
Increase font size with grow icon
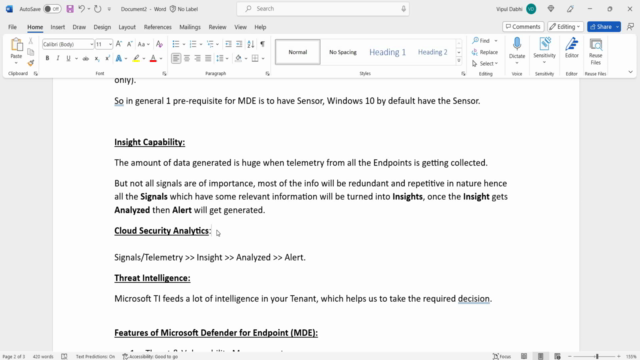click(x=119, y=44)
